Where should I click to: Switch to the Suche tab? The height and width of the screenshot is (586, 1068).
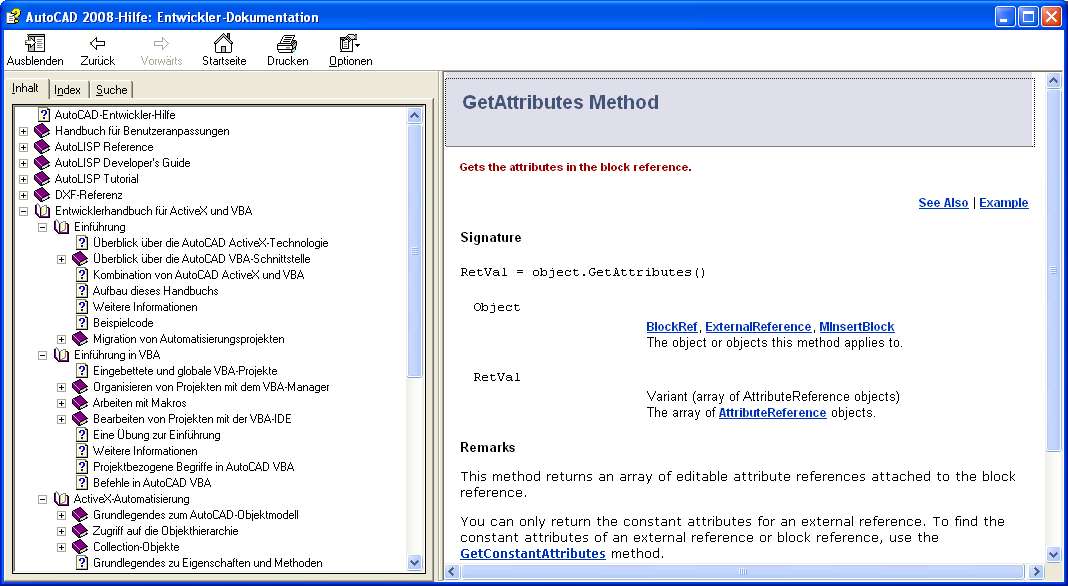point(111,90)
